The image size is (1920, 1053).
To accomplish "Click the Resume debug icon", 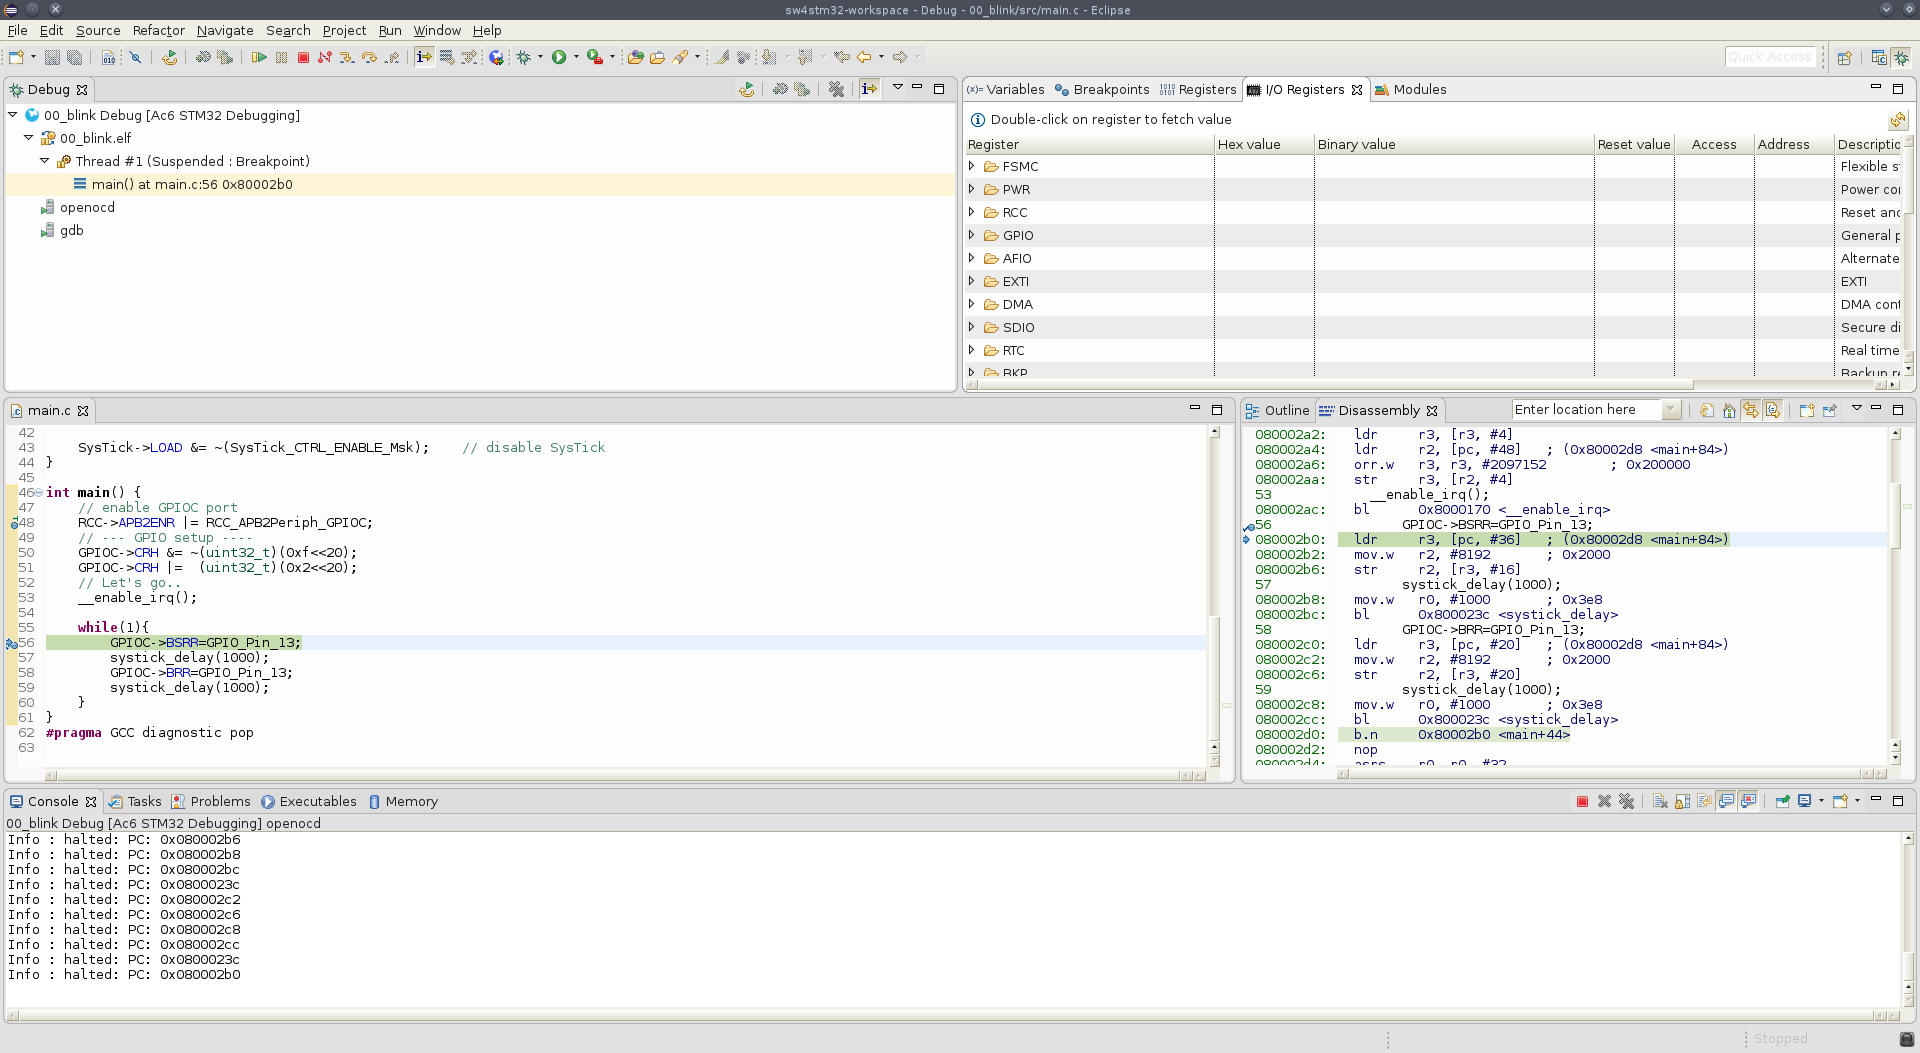I will point(258,57).
